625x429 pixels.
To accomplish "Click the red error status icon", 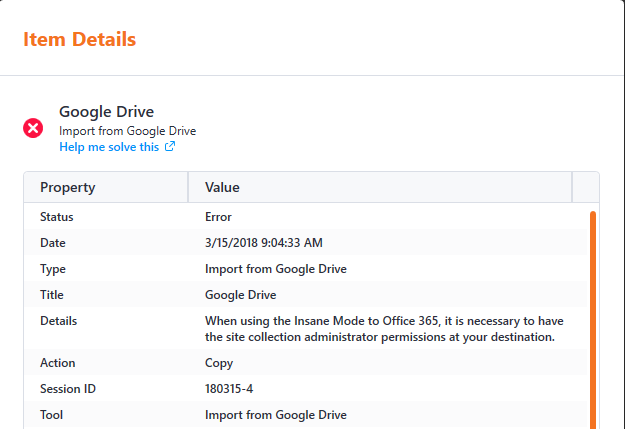I will point(33,128).
